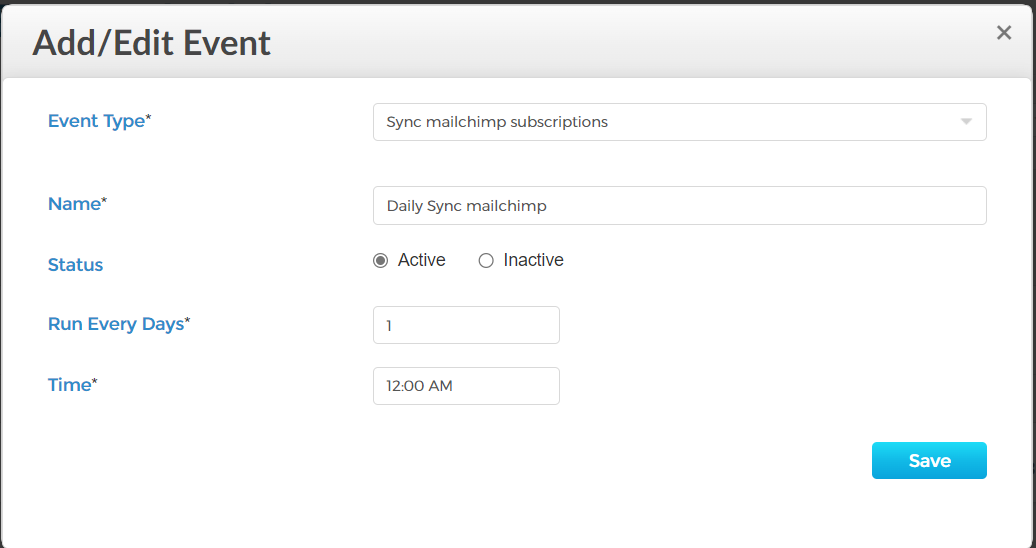This screenshot has height=548, width=1036.
Task: Select the Active status radio button
Action: pos(380,261)
